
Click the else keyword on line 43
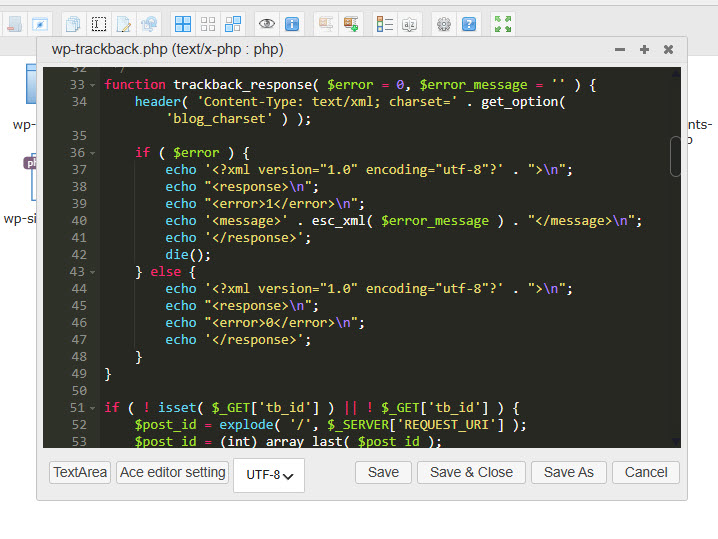(x=165, y=272)
